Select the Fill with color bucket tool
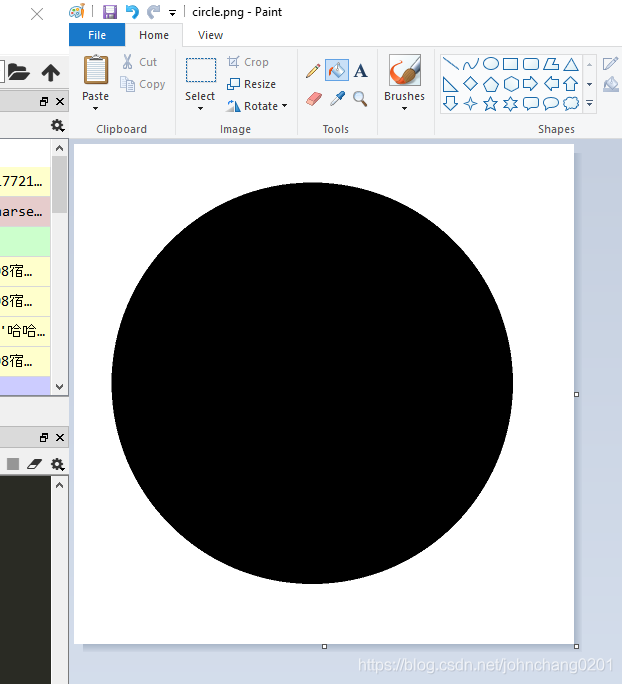Screen dimensions: 622x684 tap(337, 70)
